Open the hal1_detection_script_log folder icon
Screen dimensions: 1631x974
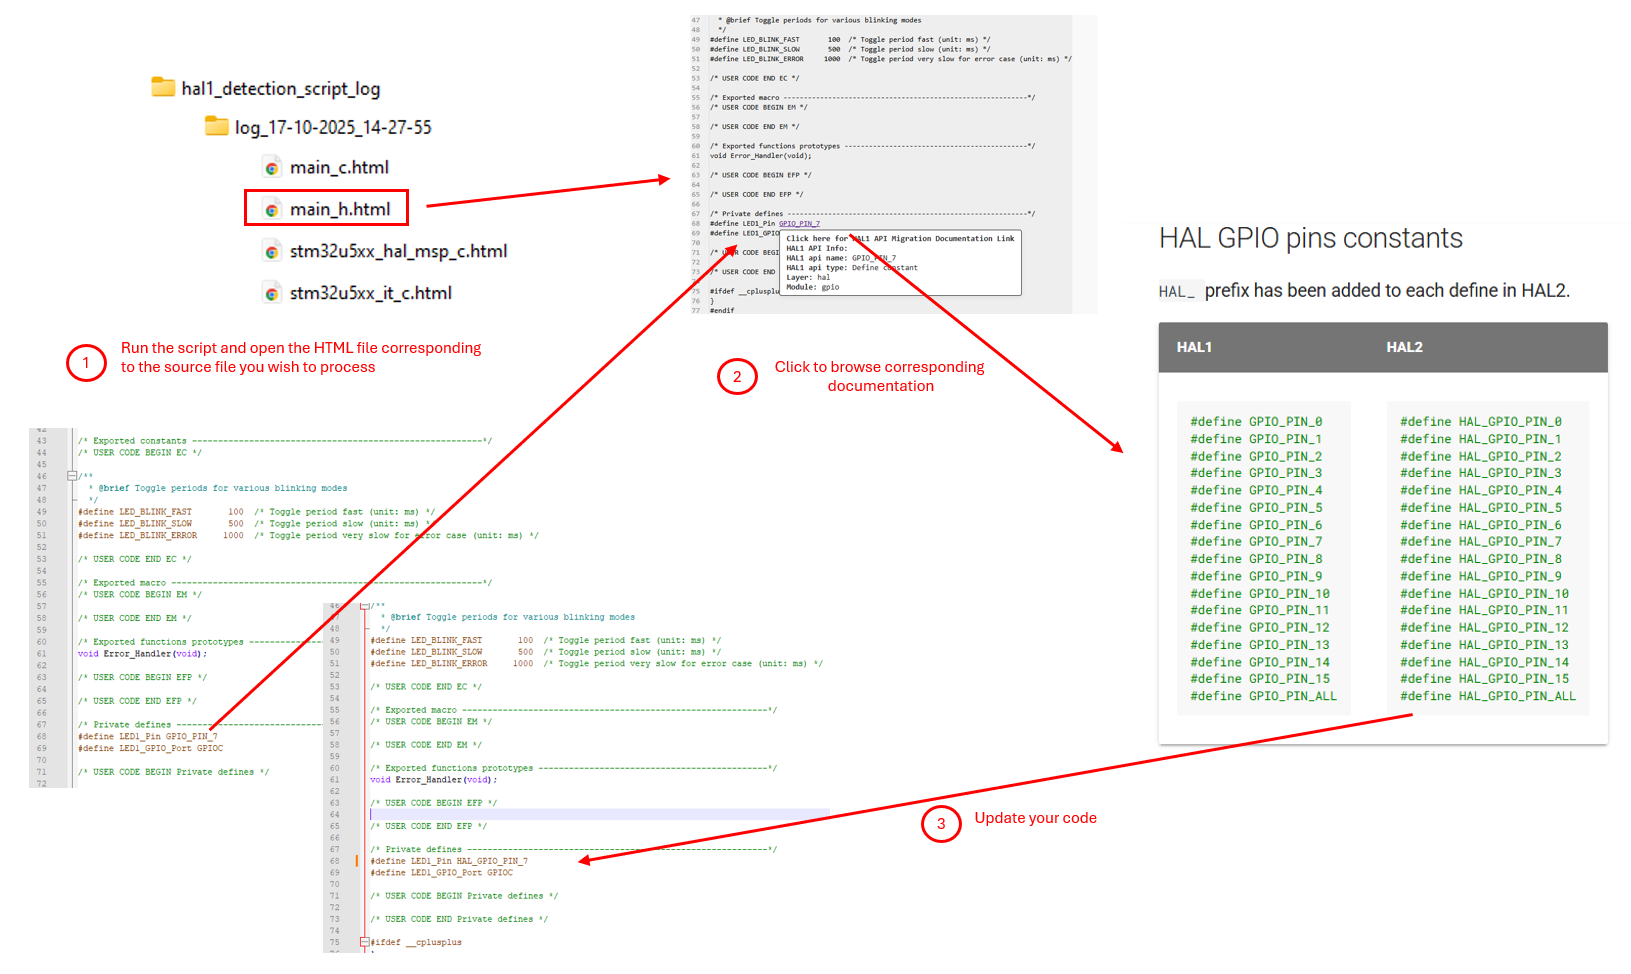pos(163,88)
